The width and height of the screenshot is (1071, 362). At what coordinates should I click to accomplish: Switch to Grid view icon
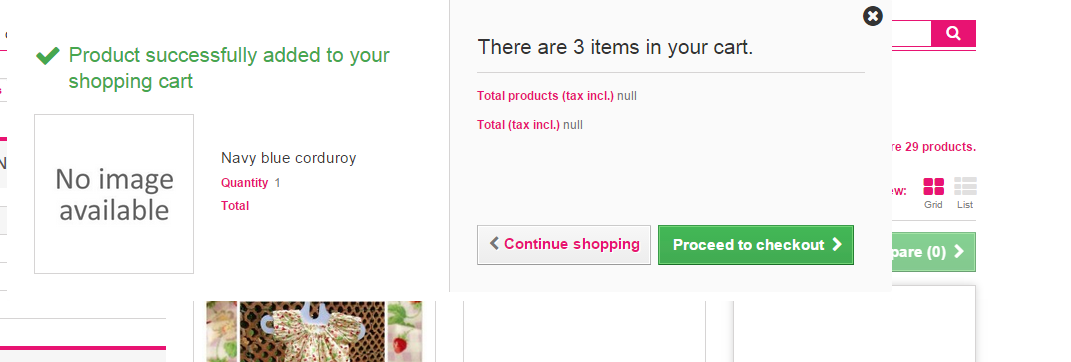click(x=933, y=187)
